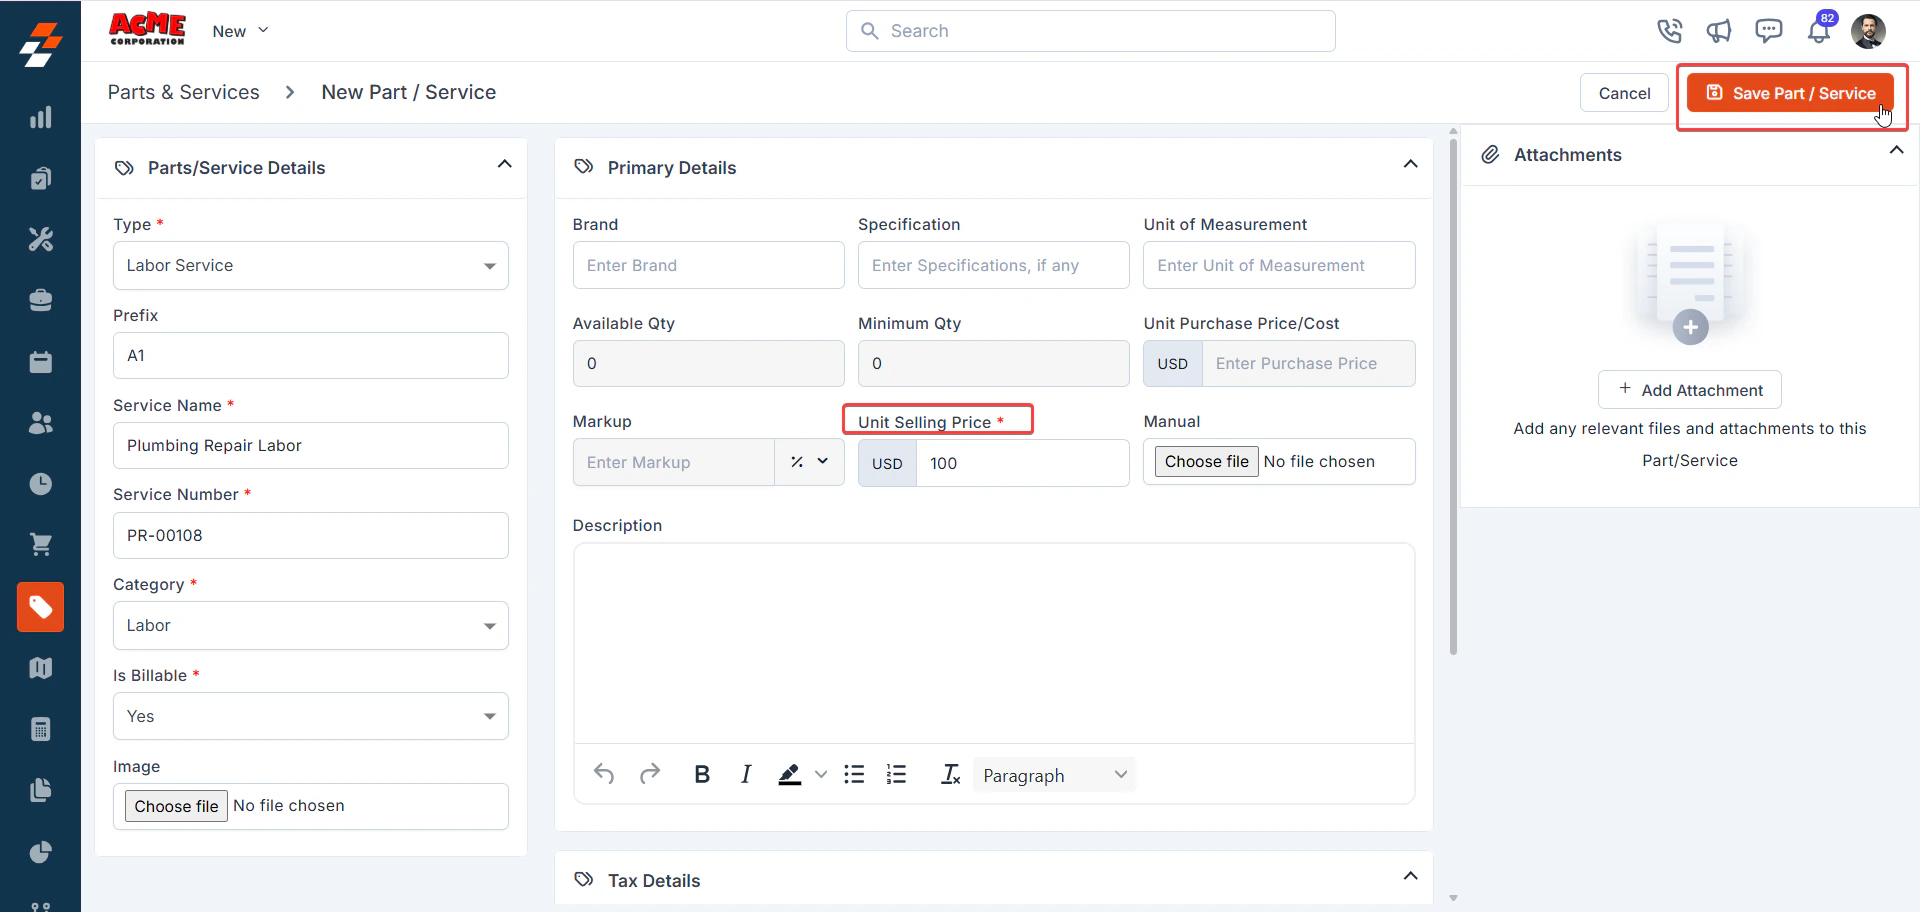1920x912 pixels.
Task: Open the wrench and screwdriver tools sidebar icon
Action: pos(40,239)
